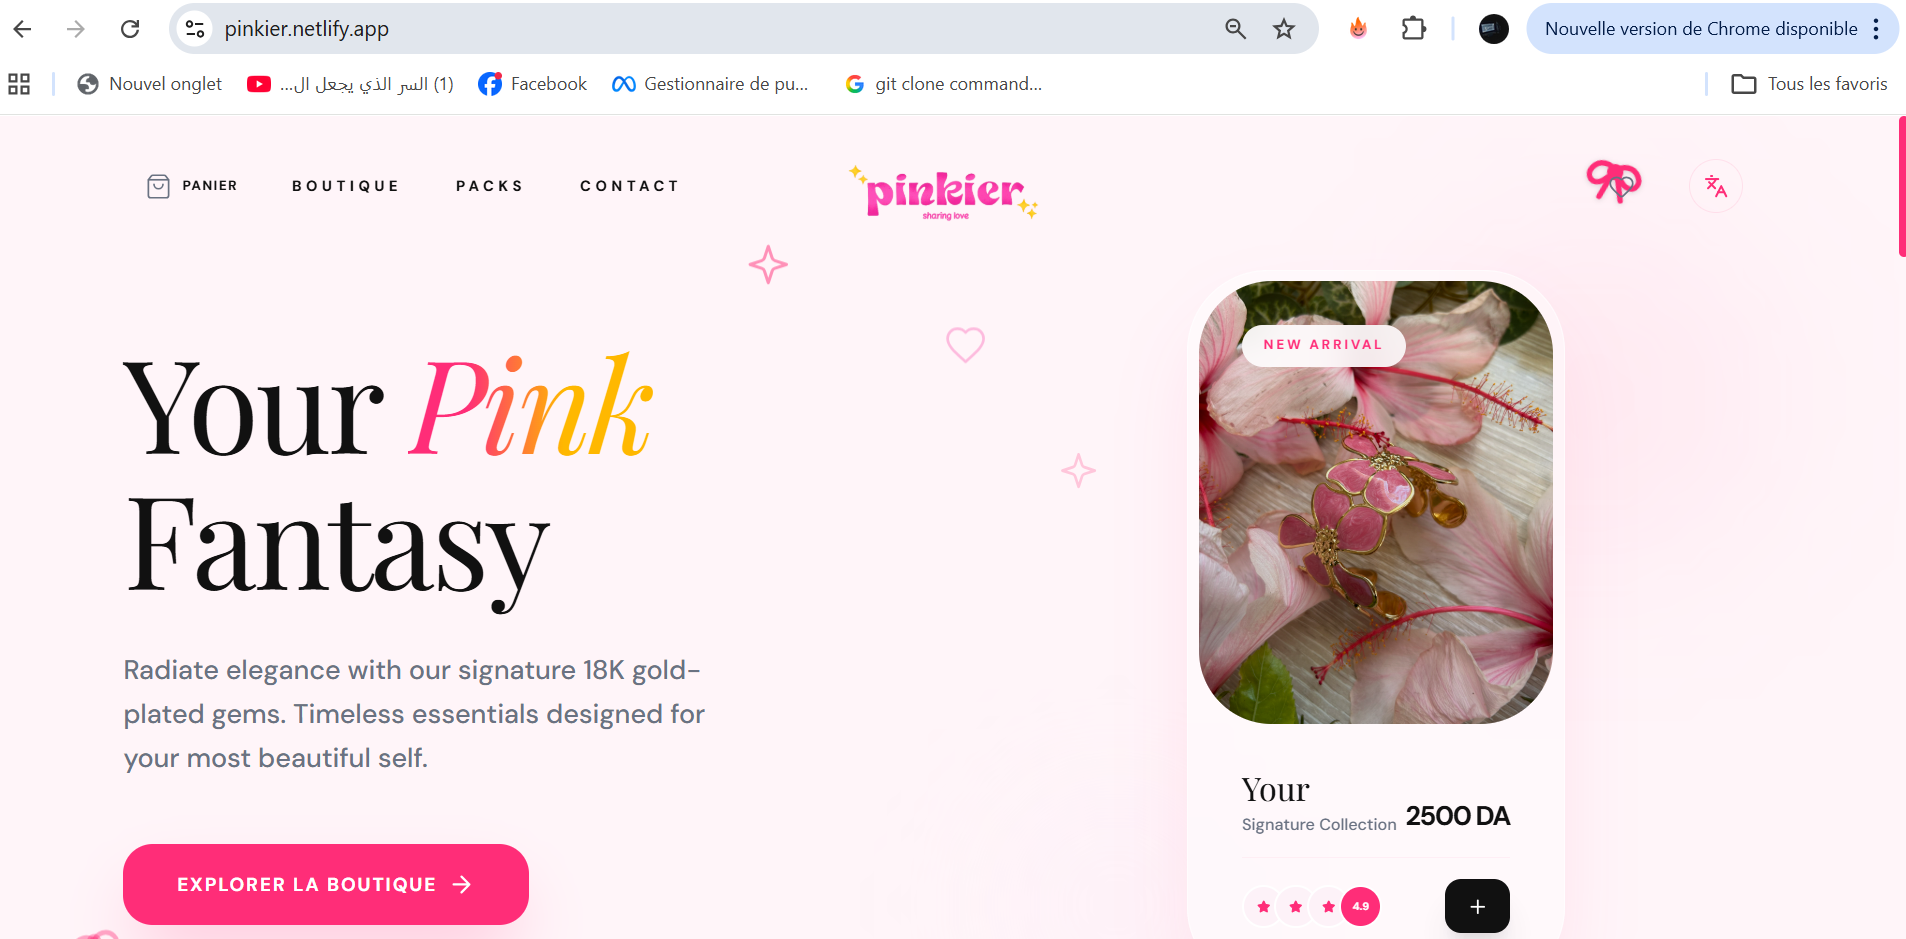
Task: Click the 4.9 rating badge
Action: click(1360, 907)
